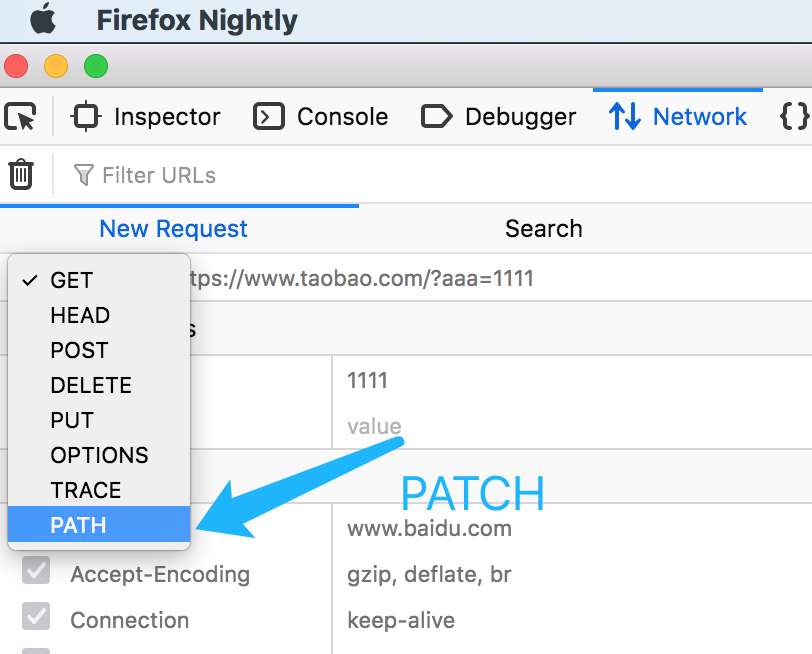Open the Firefox Nightly application menu

click(197, 21)
